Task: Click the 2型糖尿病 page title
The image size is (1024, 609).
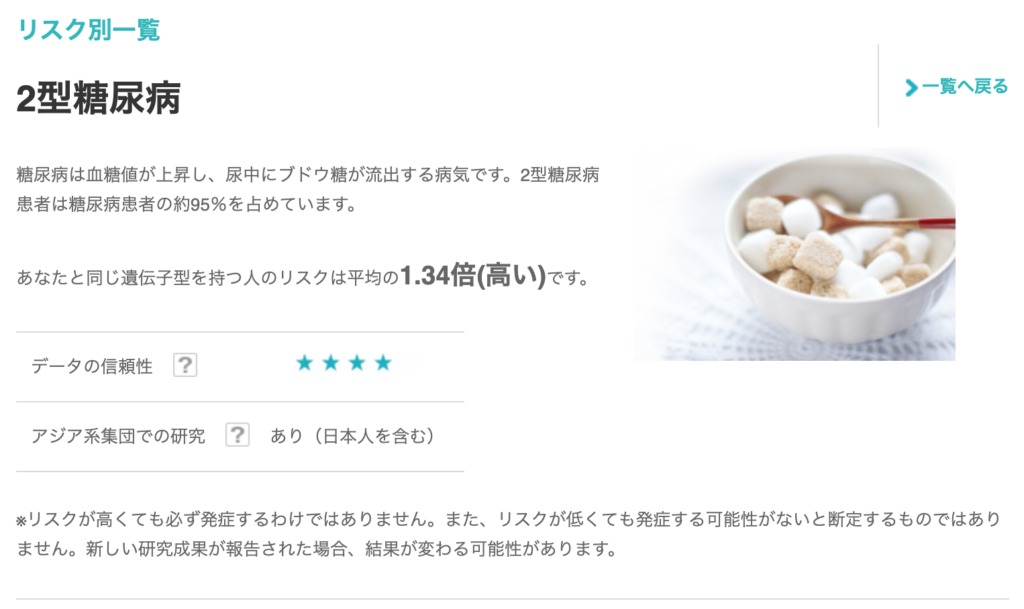Action: coord(99,99)
